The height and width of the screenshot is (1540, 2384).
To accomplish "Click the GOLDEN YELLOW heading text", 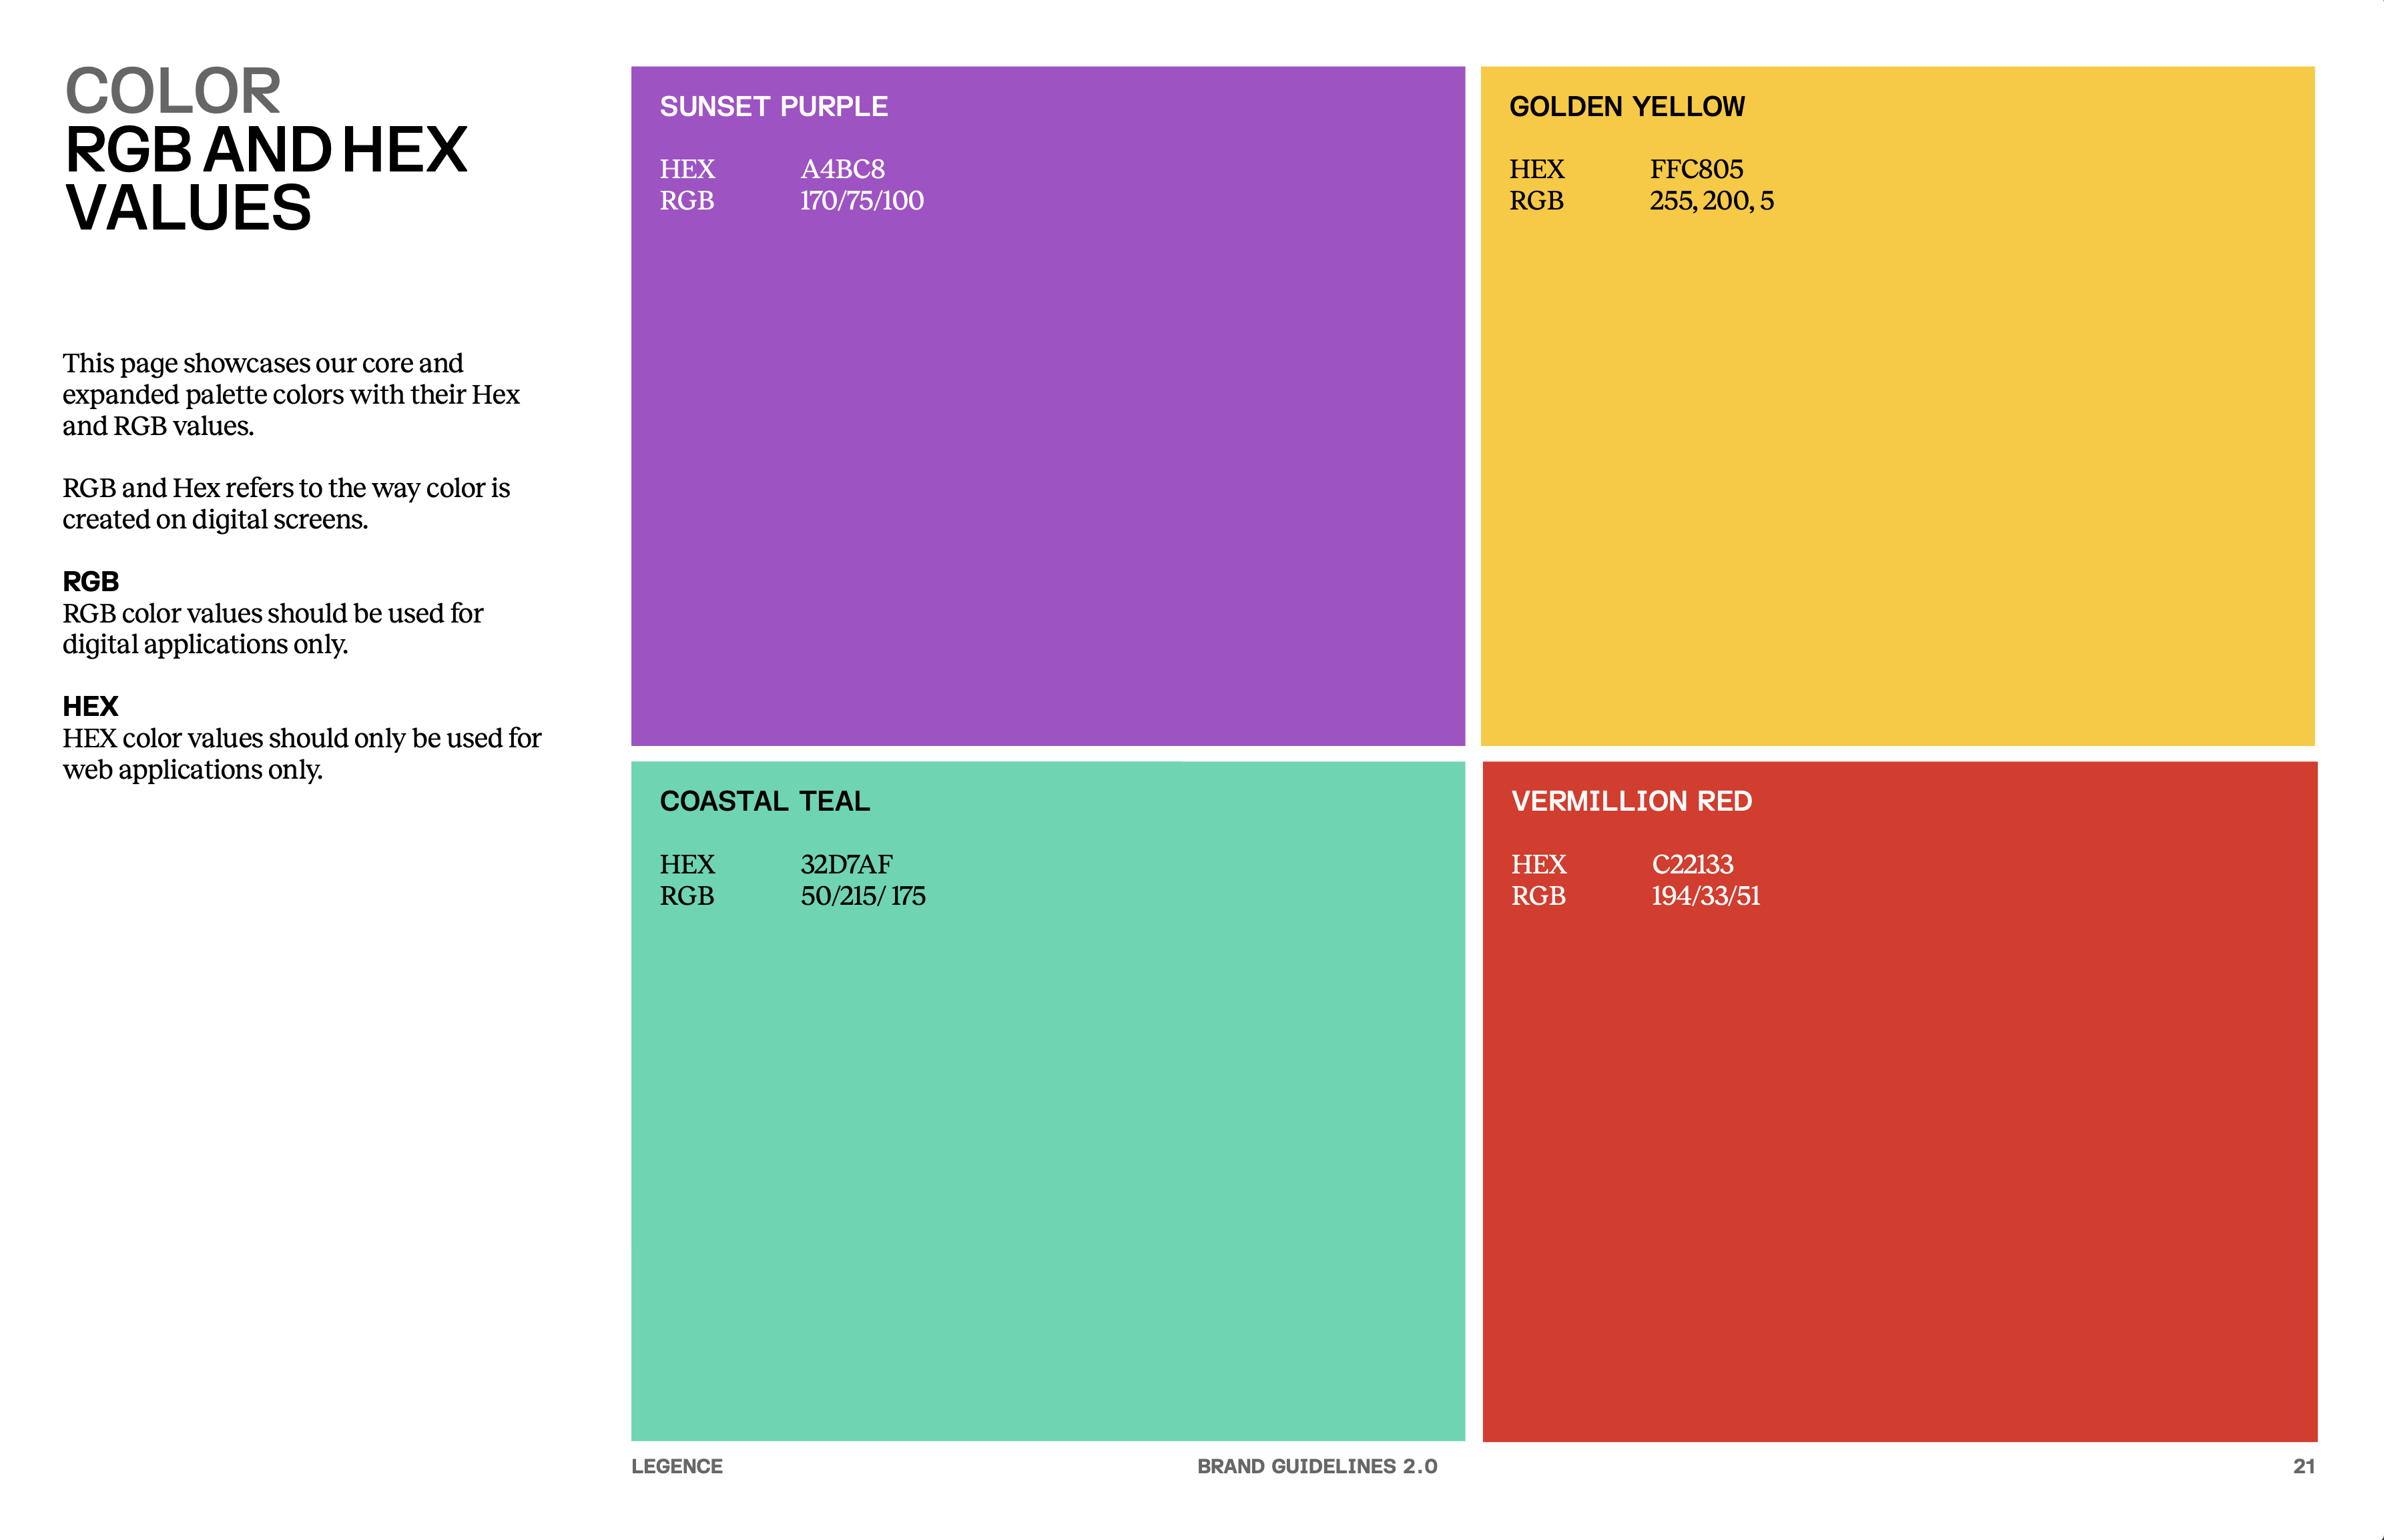I will (x=1626, y=106).
